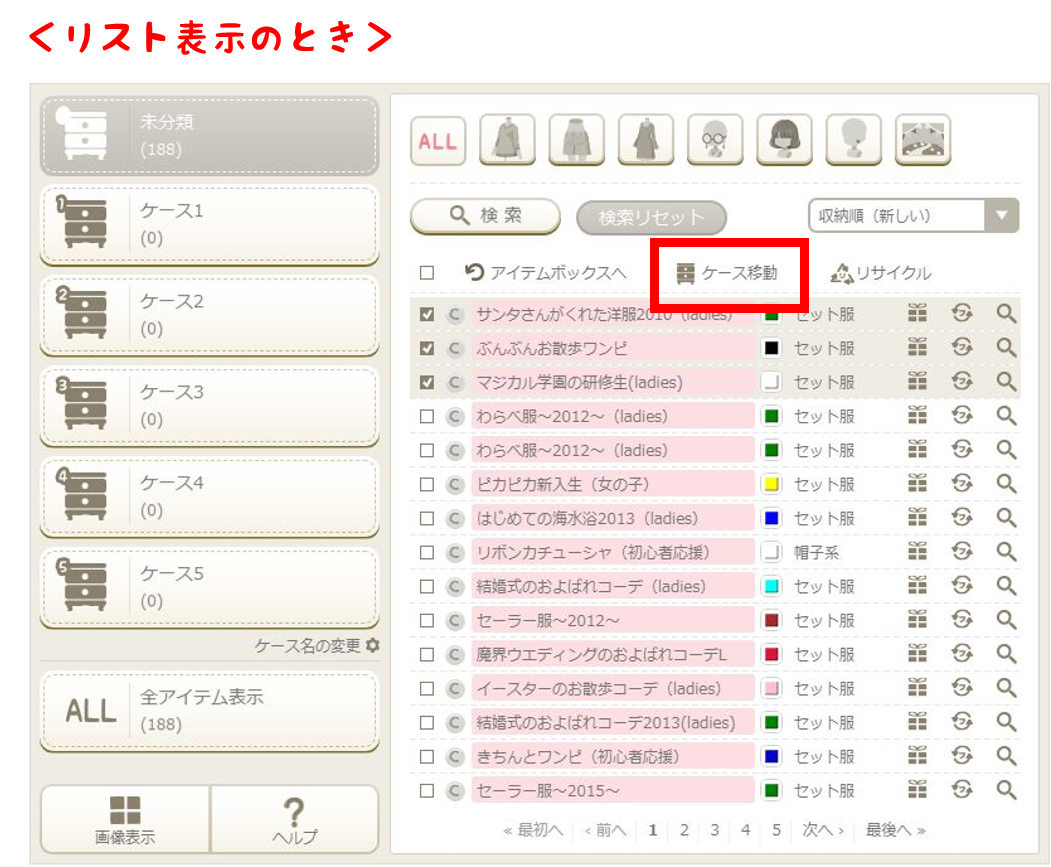Screen dimensions: 1051x867
Task: Filter by skirt bottoms category icon
Action: click(x=576, y=140)
